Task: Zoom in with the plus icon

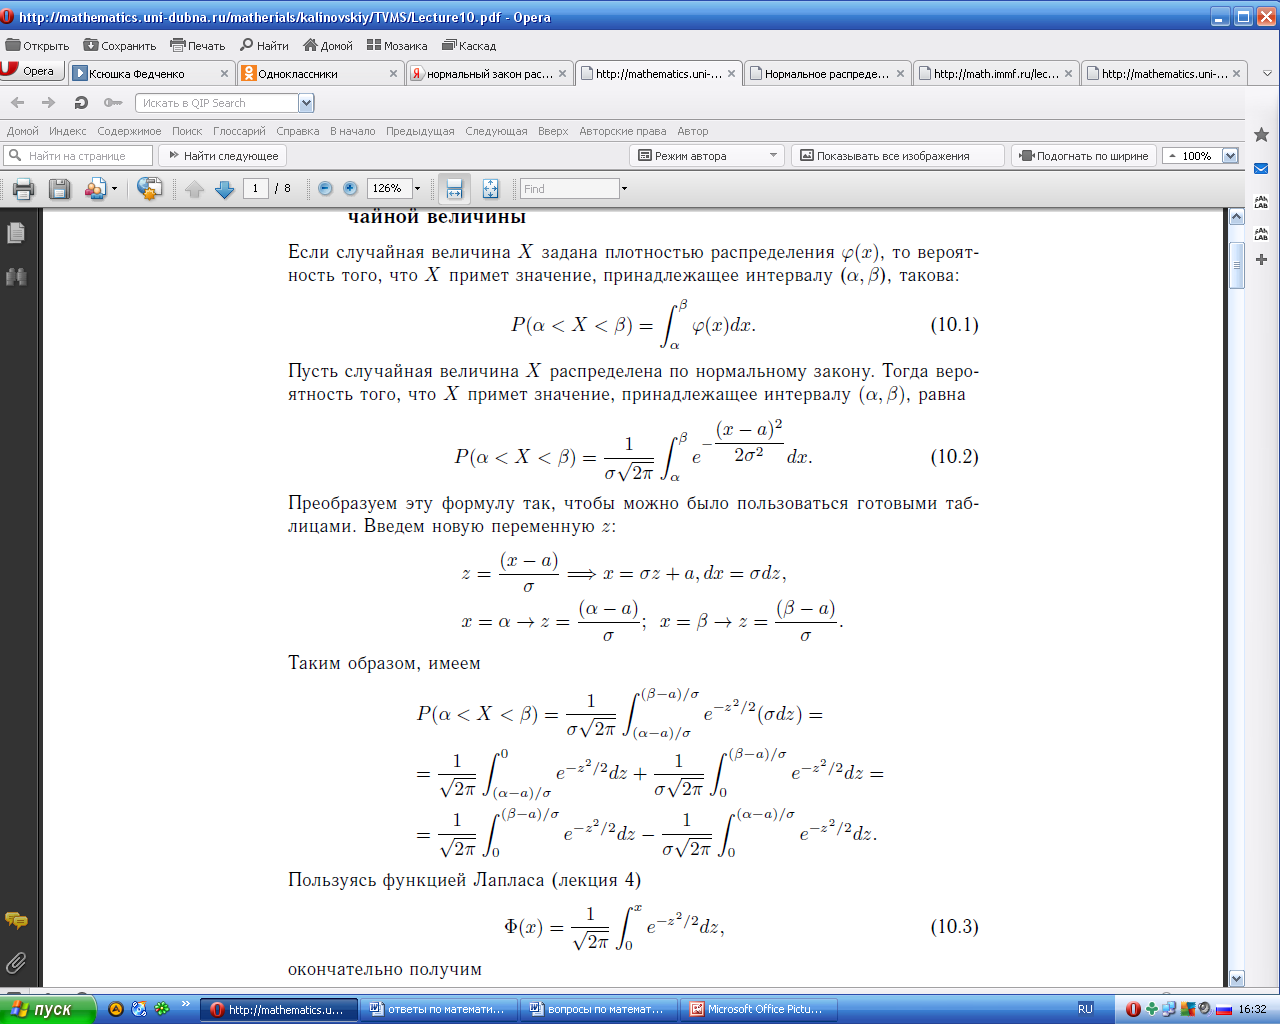Action: (x=350, y=188)
